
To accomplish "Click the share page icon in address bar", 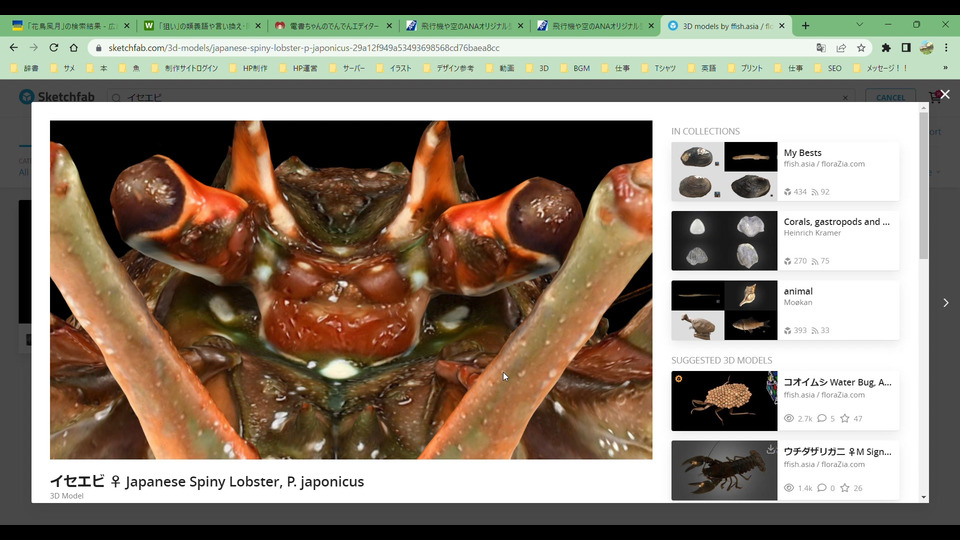I will pos(841,47).
